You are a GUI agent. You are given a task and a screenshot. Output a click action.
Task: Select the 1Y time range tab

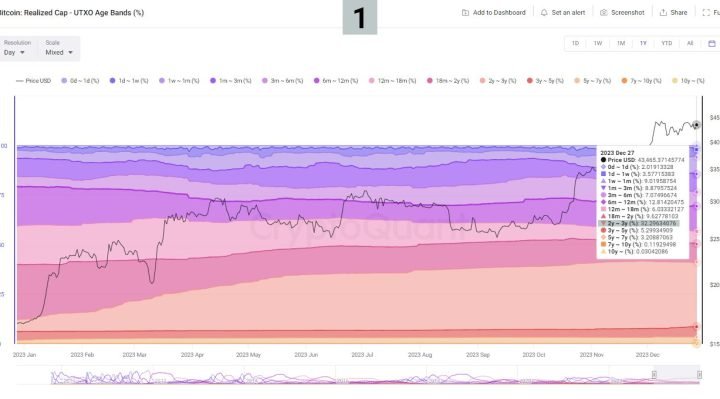click(x=643, y=44)
